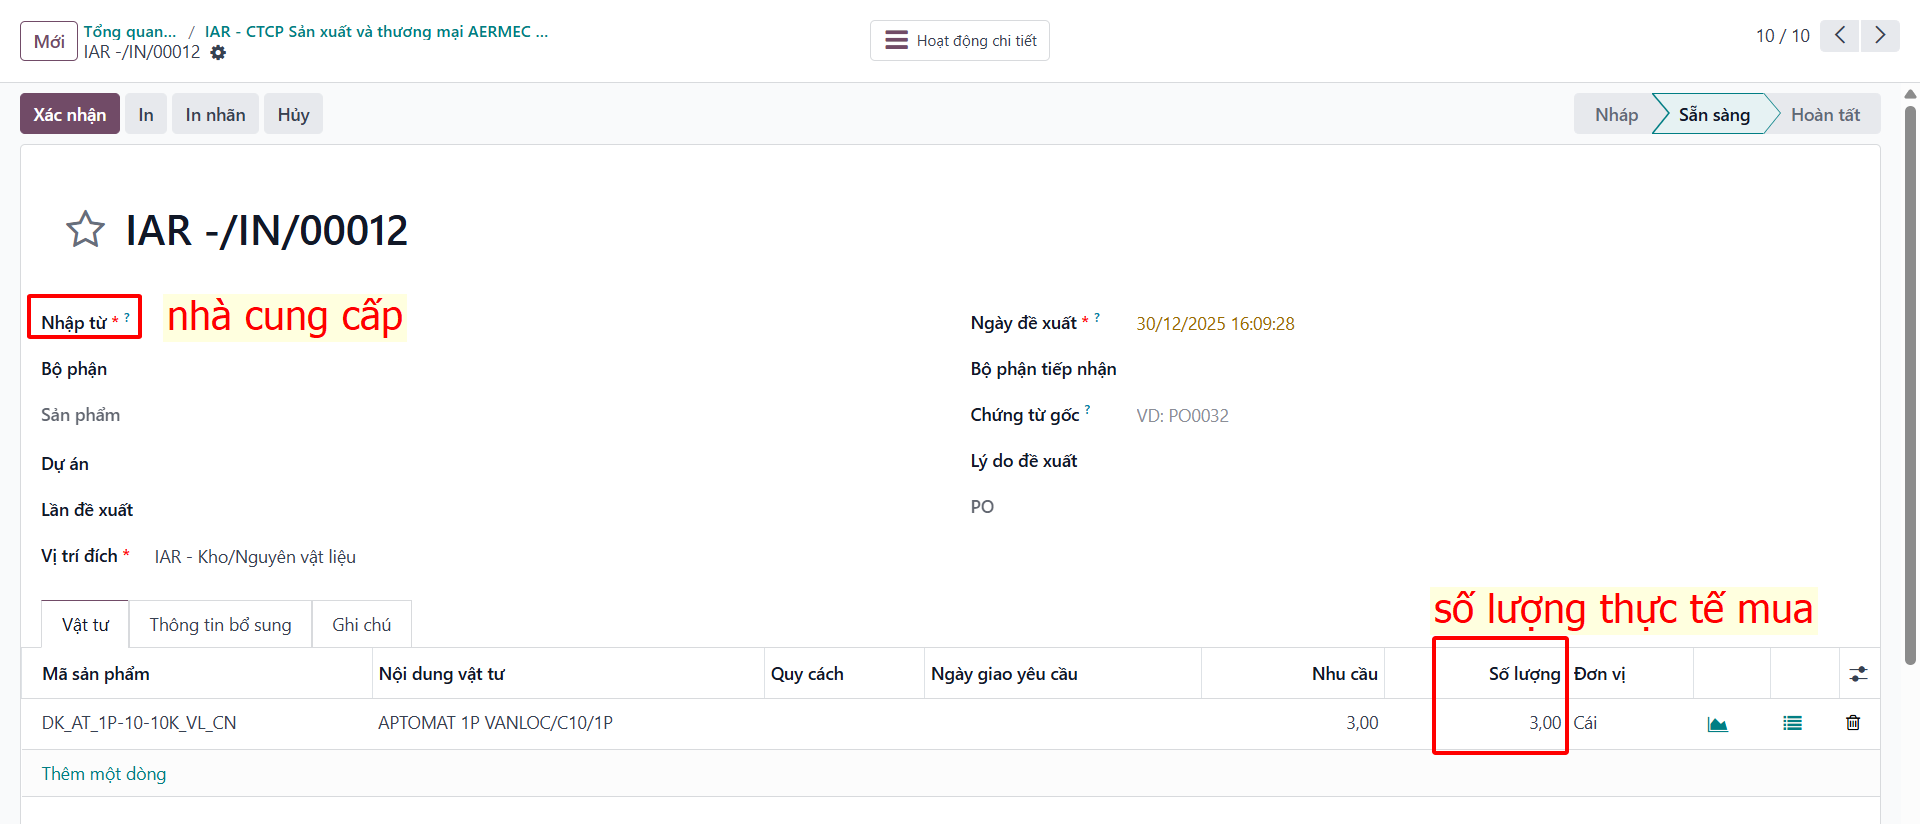
Task: Mark record as favorite with star icon
Action: 86,230
